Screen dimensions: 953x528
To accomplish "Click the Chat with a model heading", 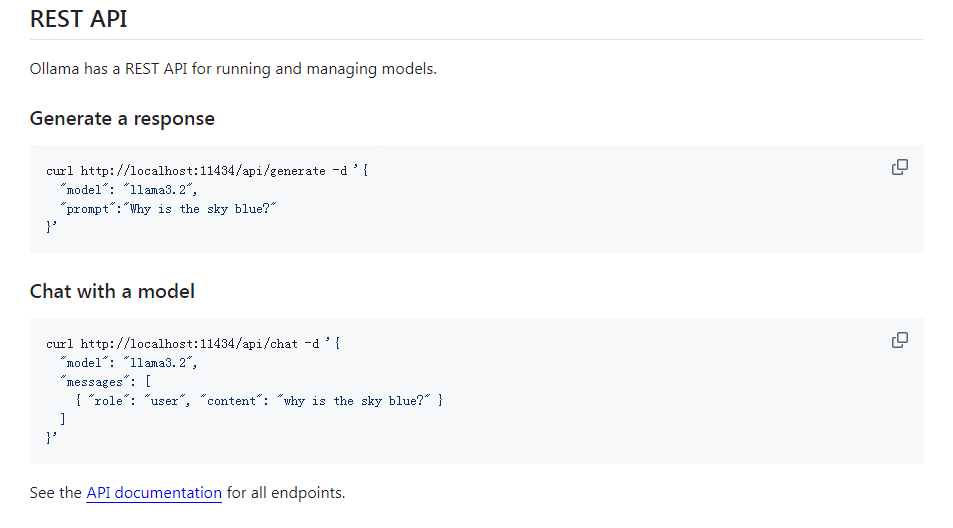I will (x=112, y=291).
